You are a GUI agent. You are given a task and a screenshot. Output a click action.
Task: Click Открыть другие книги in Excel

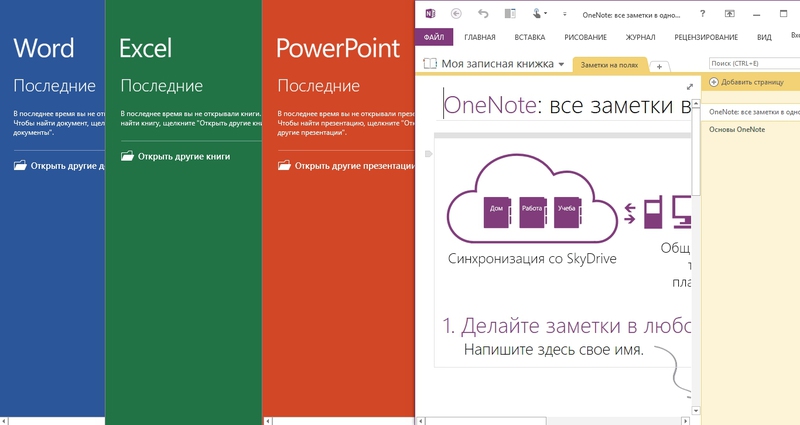coord(184,157)
